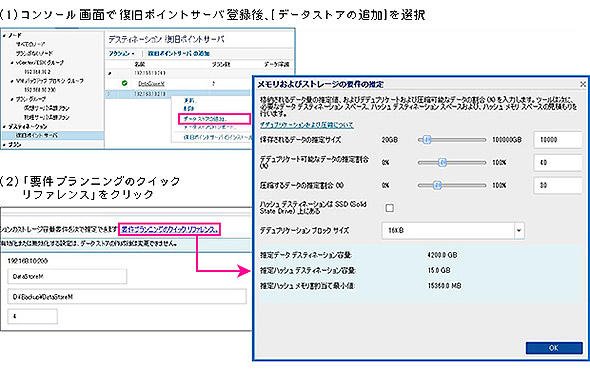
Task: Tick the hash destination is on SSD checkbox
Action: pos(389,208)
